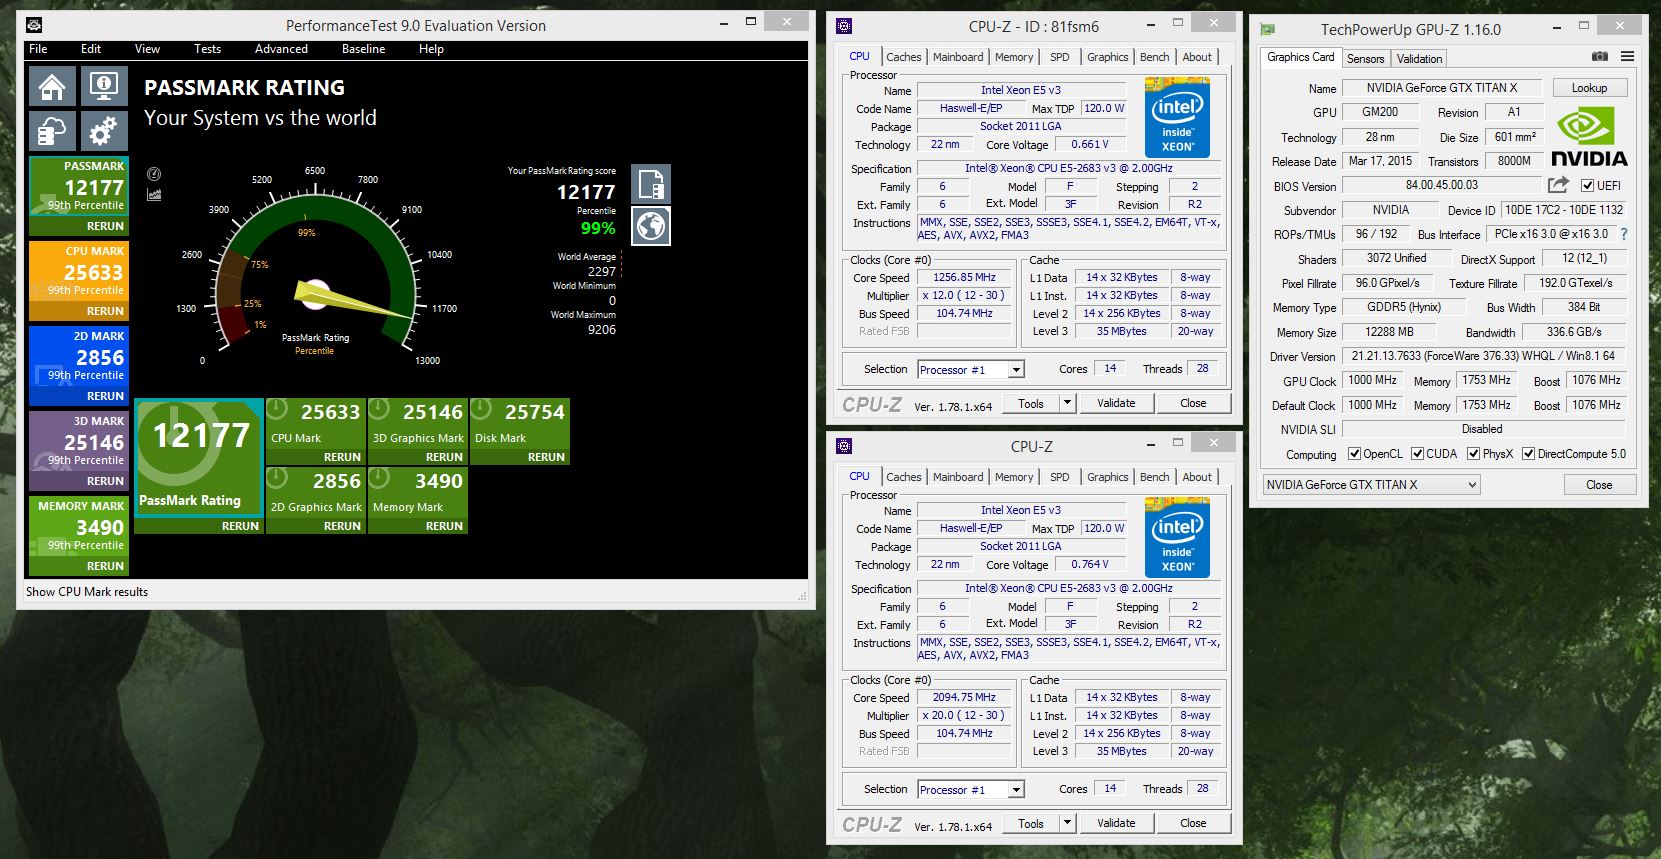Screen dimensions: 1661x859
Task: Click the cloud baseline management icon
Action: pos(53,130)
